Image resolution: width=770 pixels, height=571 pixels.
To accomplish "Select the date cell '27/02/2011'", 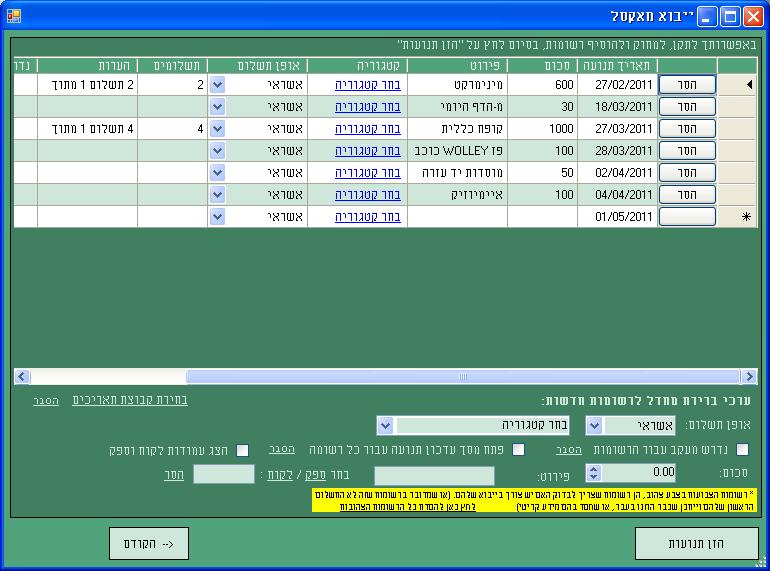I will click(x=617, y=84).
